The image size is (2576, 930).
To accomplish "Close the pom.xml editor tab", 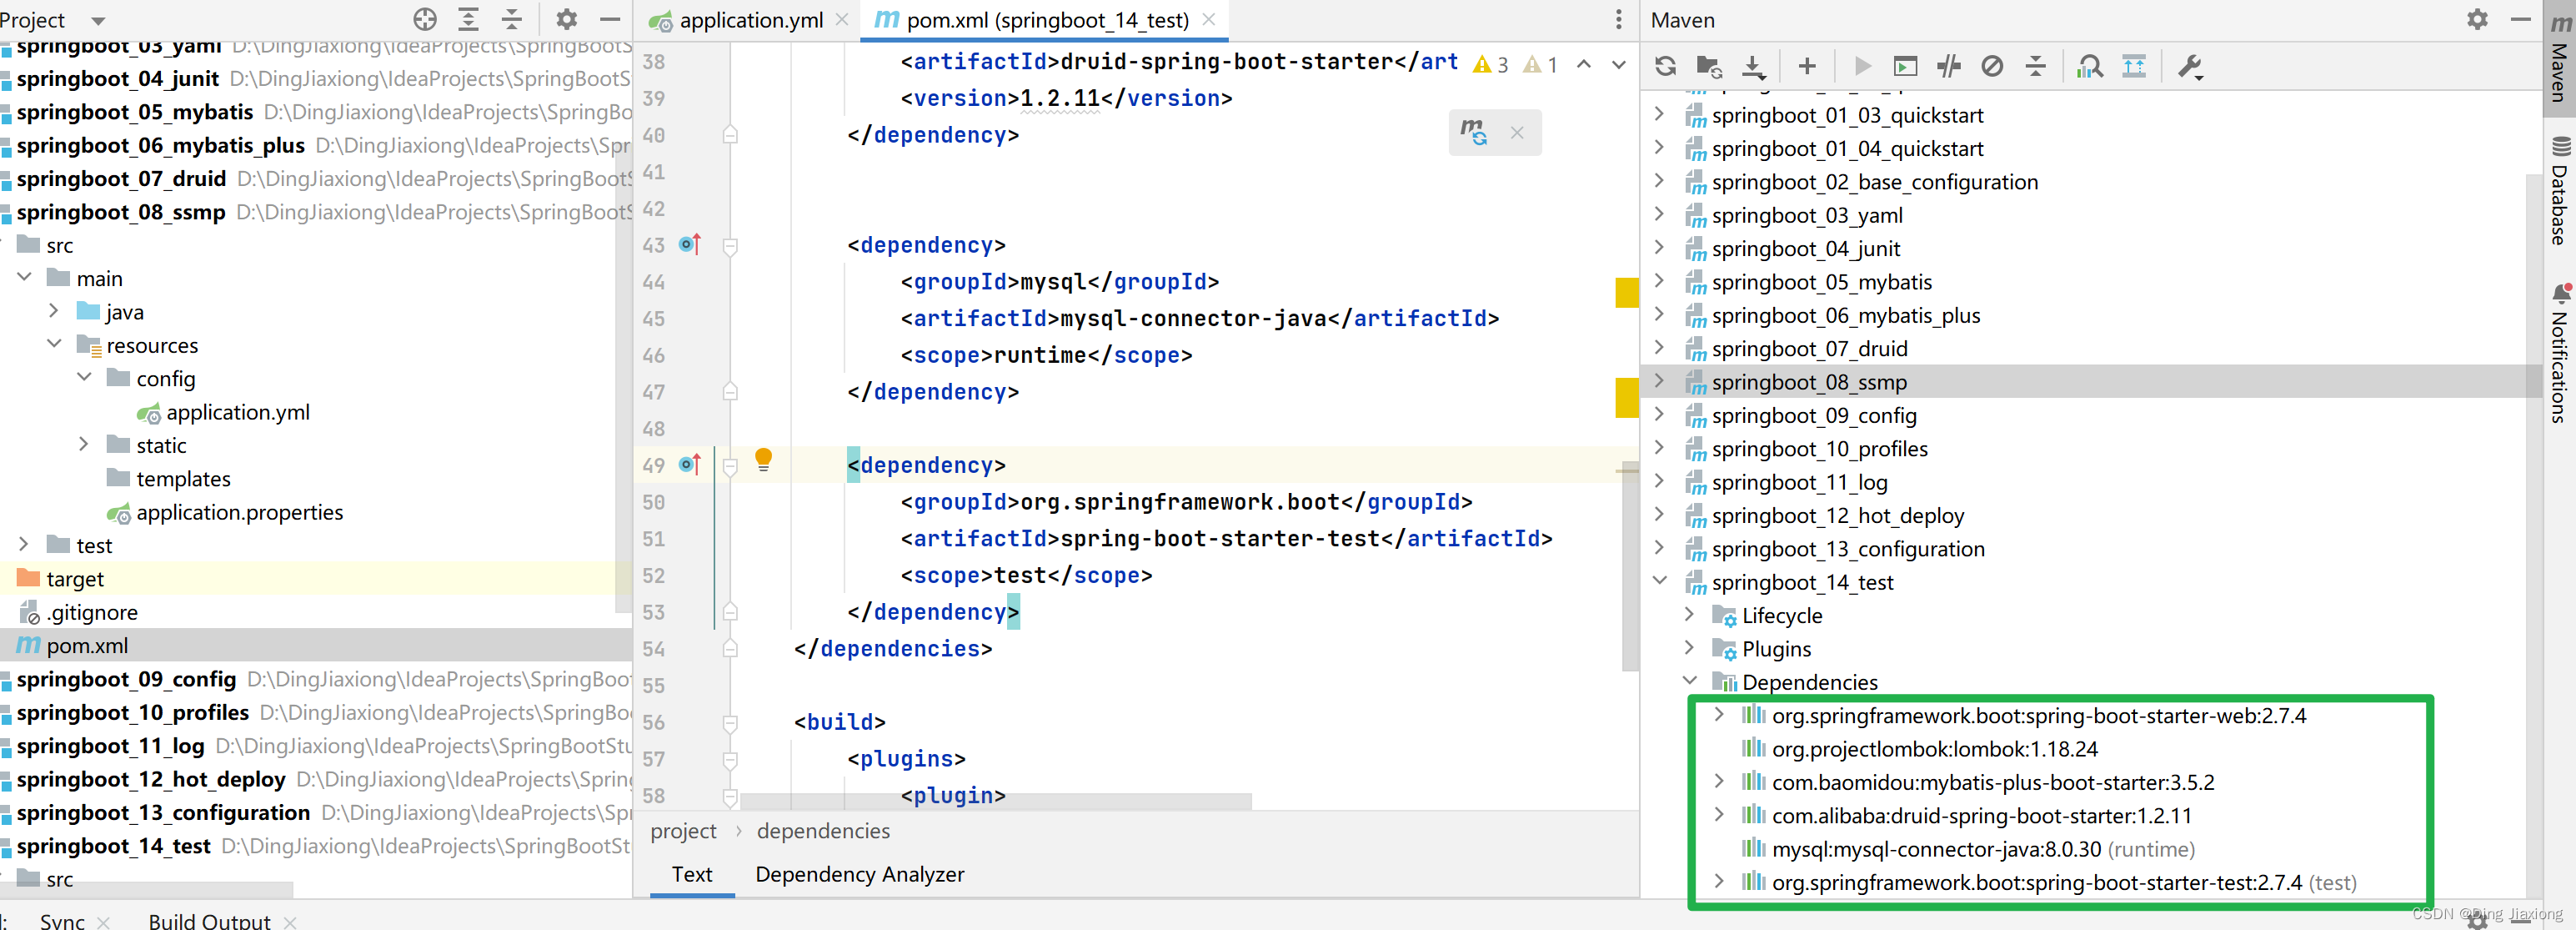I will 1209,20.
